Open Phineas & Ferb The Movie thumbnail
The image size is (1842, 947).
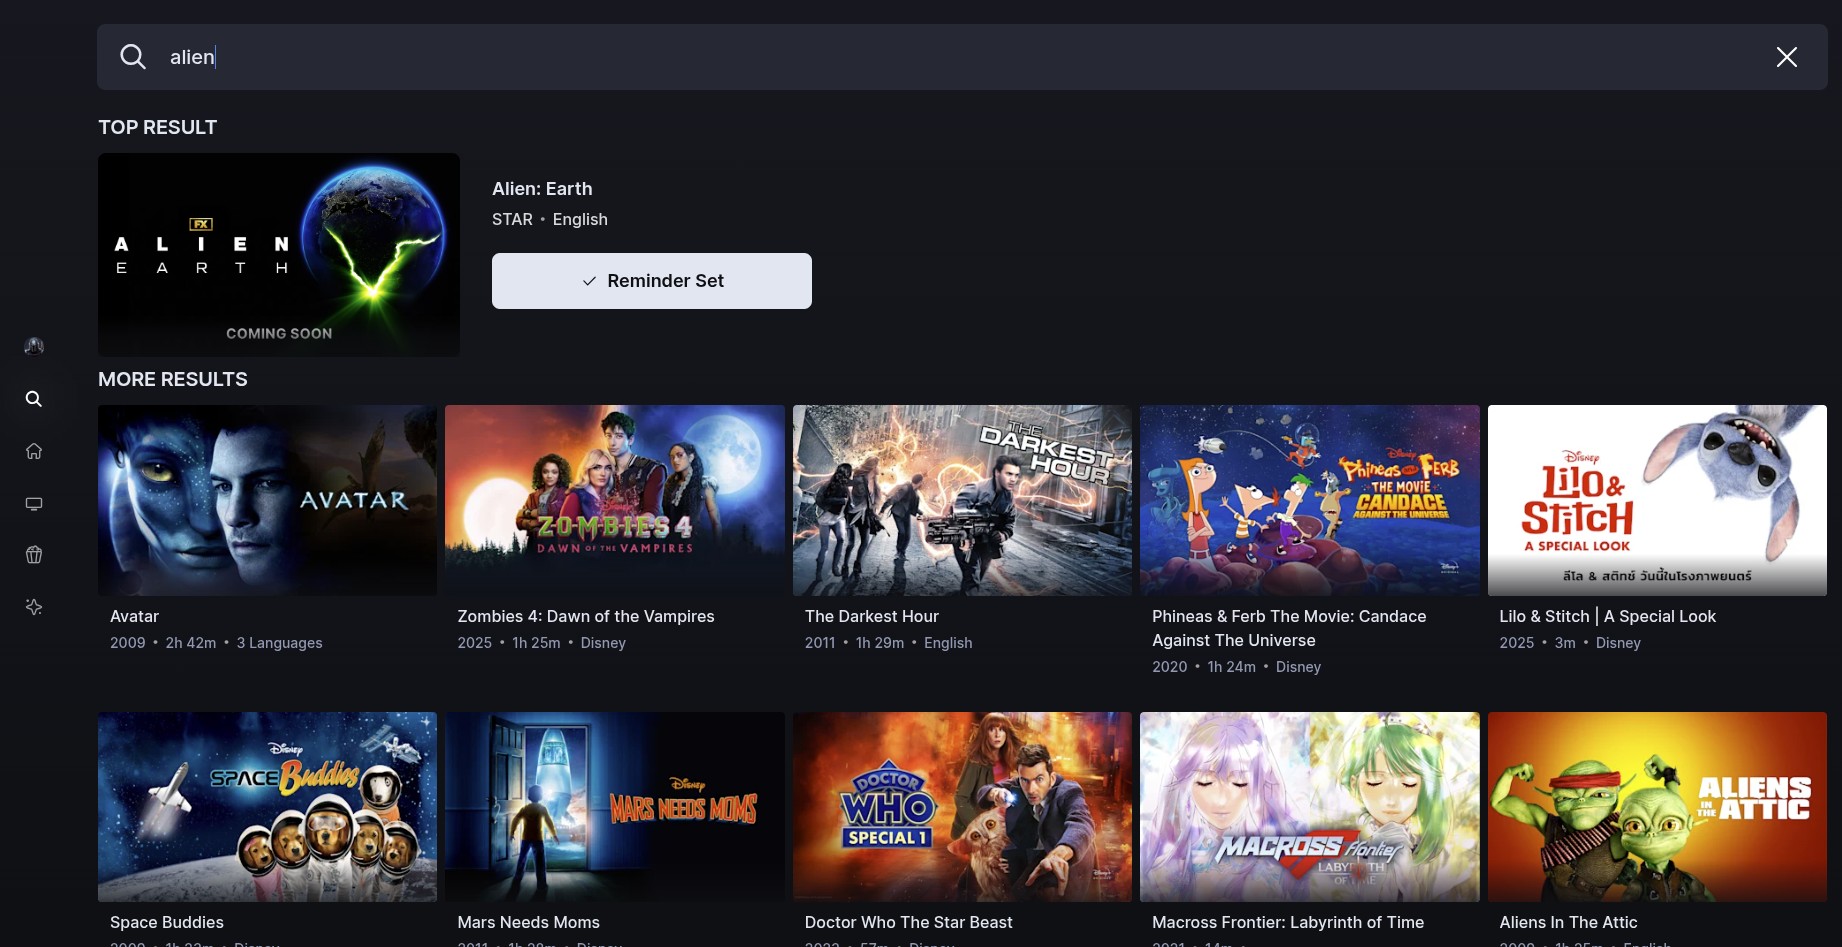pos(1310,500)
